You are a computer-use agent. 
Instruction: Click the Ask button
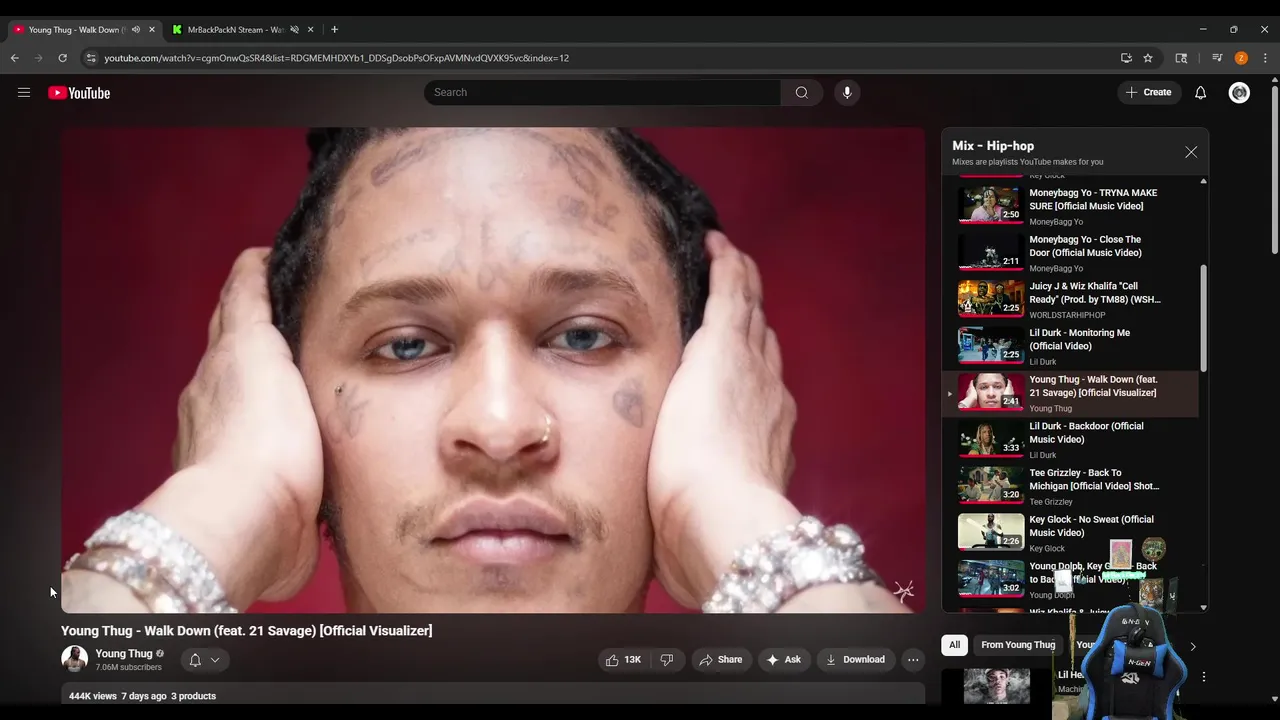[x=784, y=660]
